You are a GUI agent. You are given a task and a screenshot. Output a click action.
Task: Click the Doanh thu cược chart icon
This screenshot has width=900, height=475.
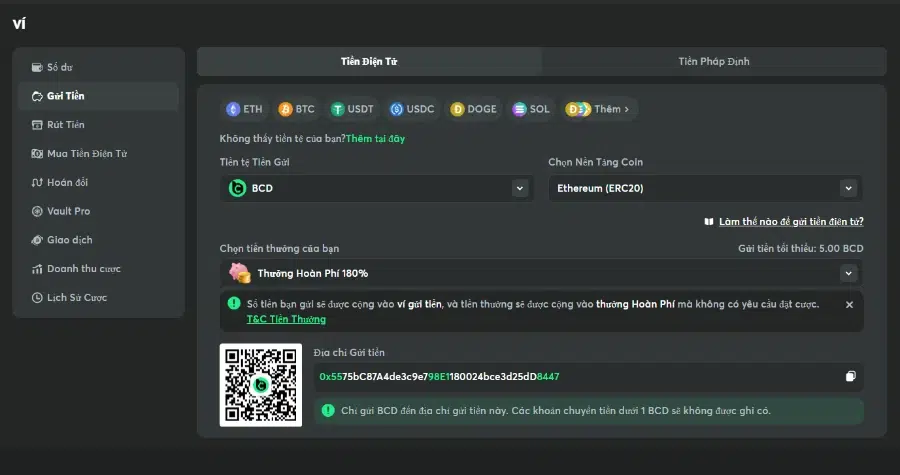coord(37,268)
